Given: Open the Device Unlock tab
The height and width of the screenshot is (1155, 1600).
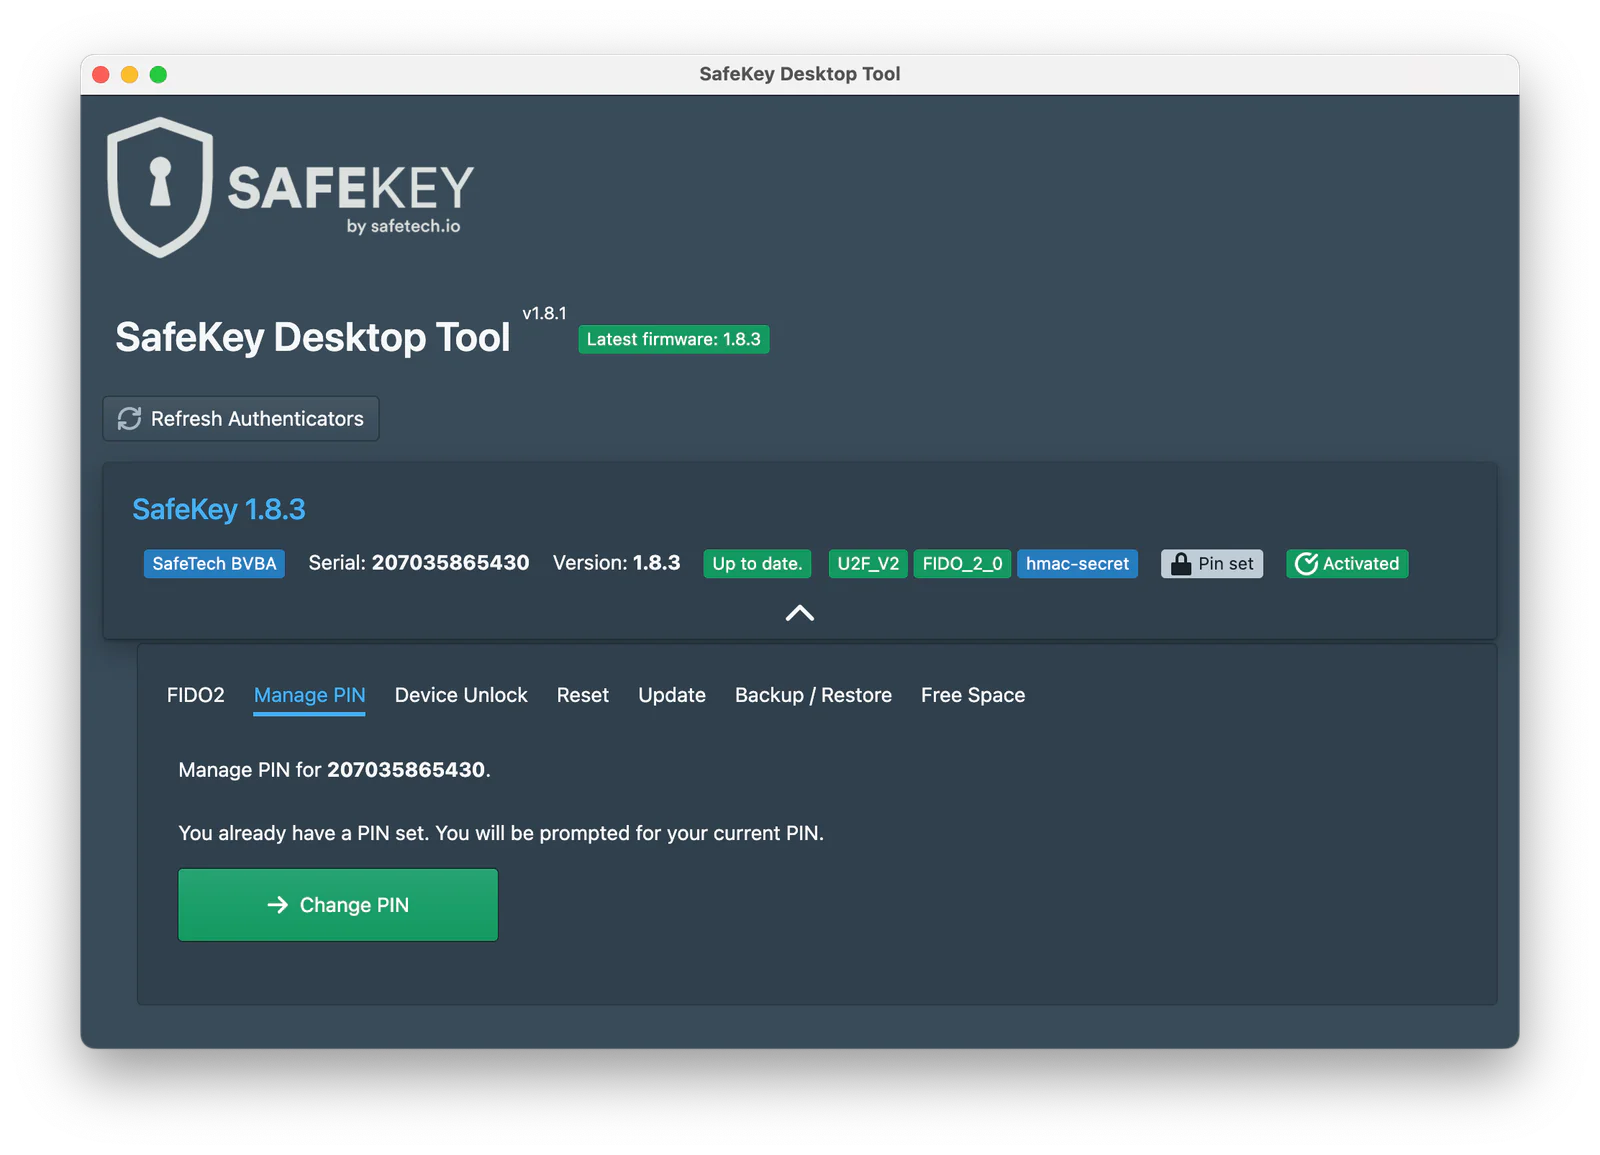Looking at the screenshot, I should click(461, 695).
